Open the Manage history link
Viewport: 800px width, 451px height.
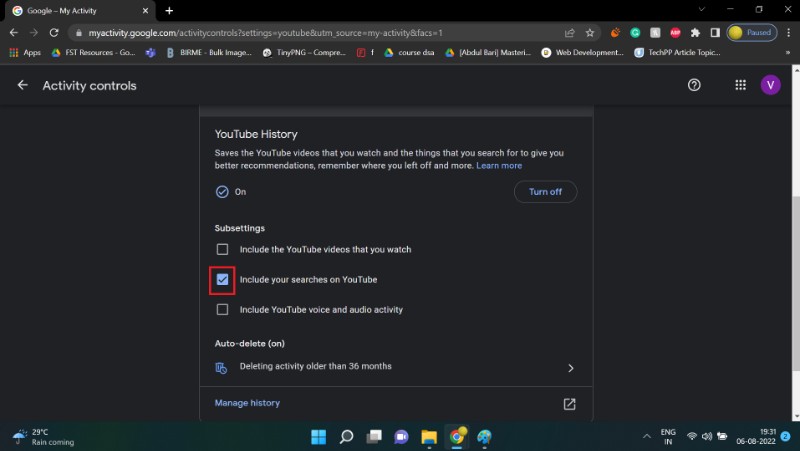click(x=247, y=403)
